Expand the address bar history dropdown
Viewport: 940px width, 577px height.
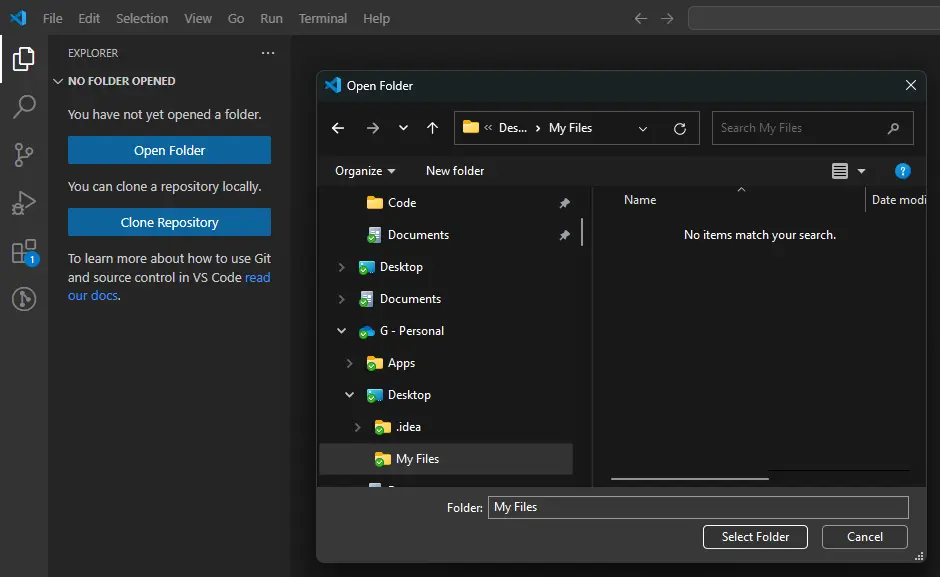tap(643, 128)
